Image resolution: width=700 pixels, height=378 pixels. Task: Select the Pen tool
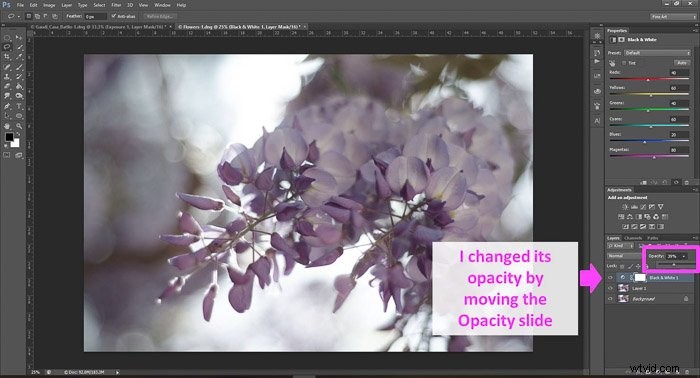click(7, 106)
